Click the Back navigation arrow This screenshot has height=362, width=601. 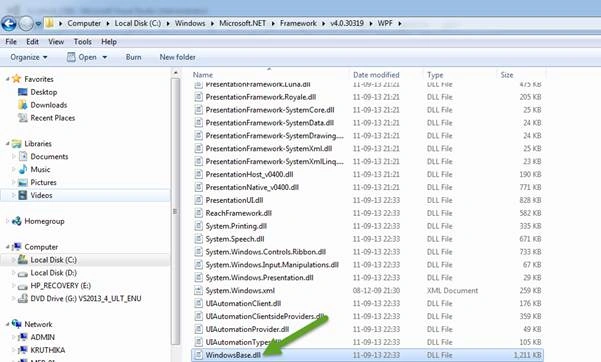tap(9, 23)
